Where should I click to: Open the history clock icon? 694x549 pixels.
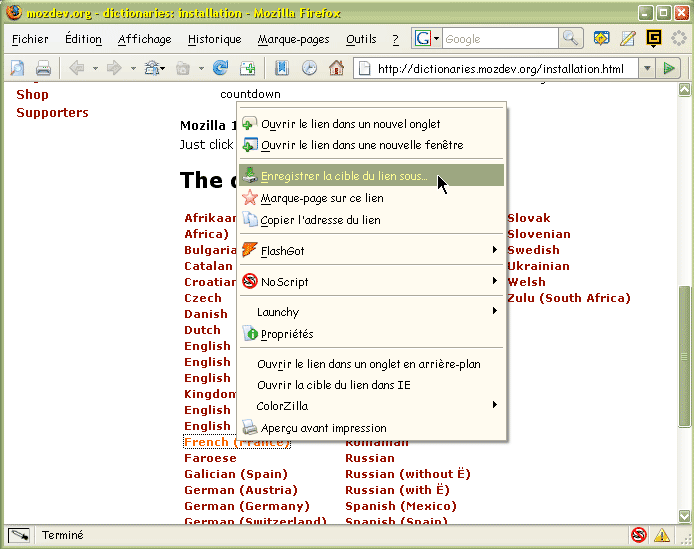[x=309, y=68]
